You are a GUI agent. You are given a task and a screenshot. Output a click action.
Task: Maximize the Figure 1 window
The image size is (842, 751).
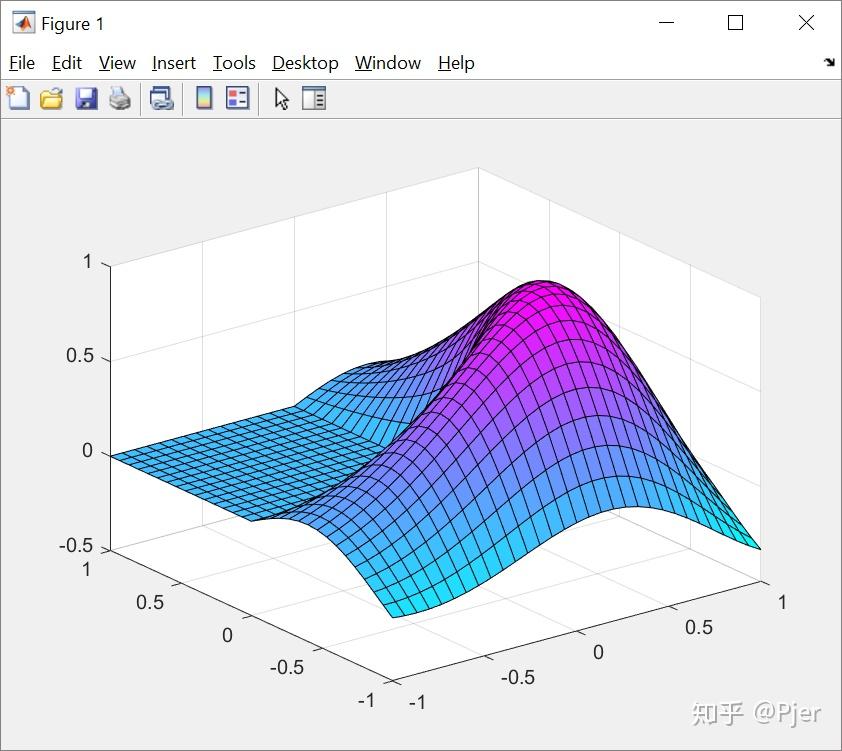point(735,23)
